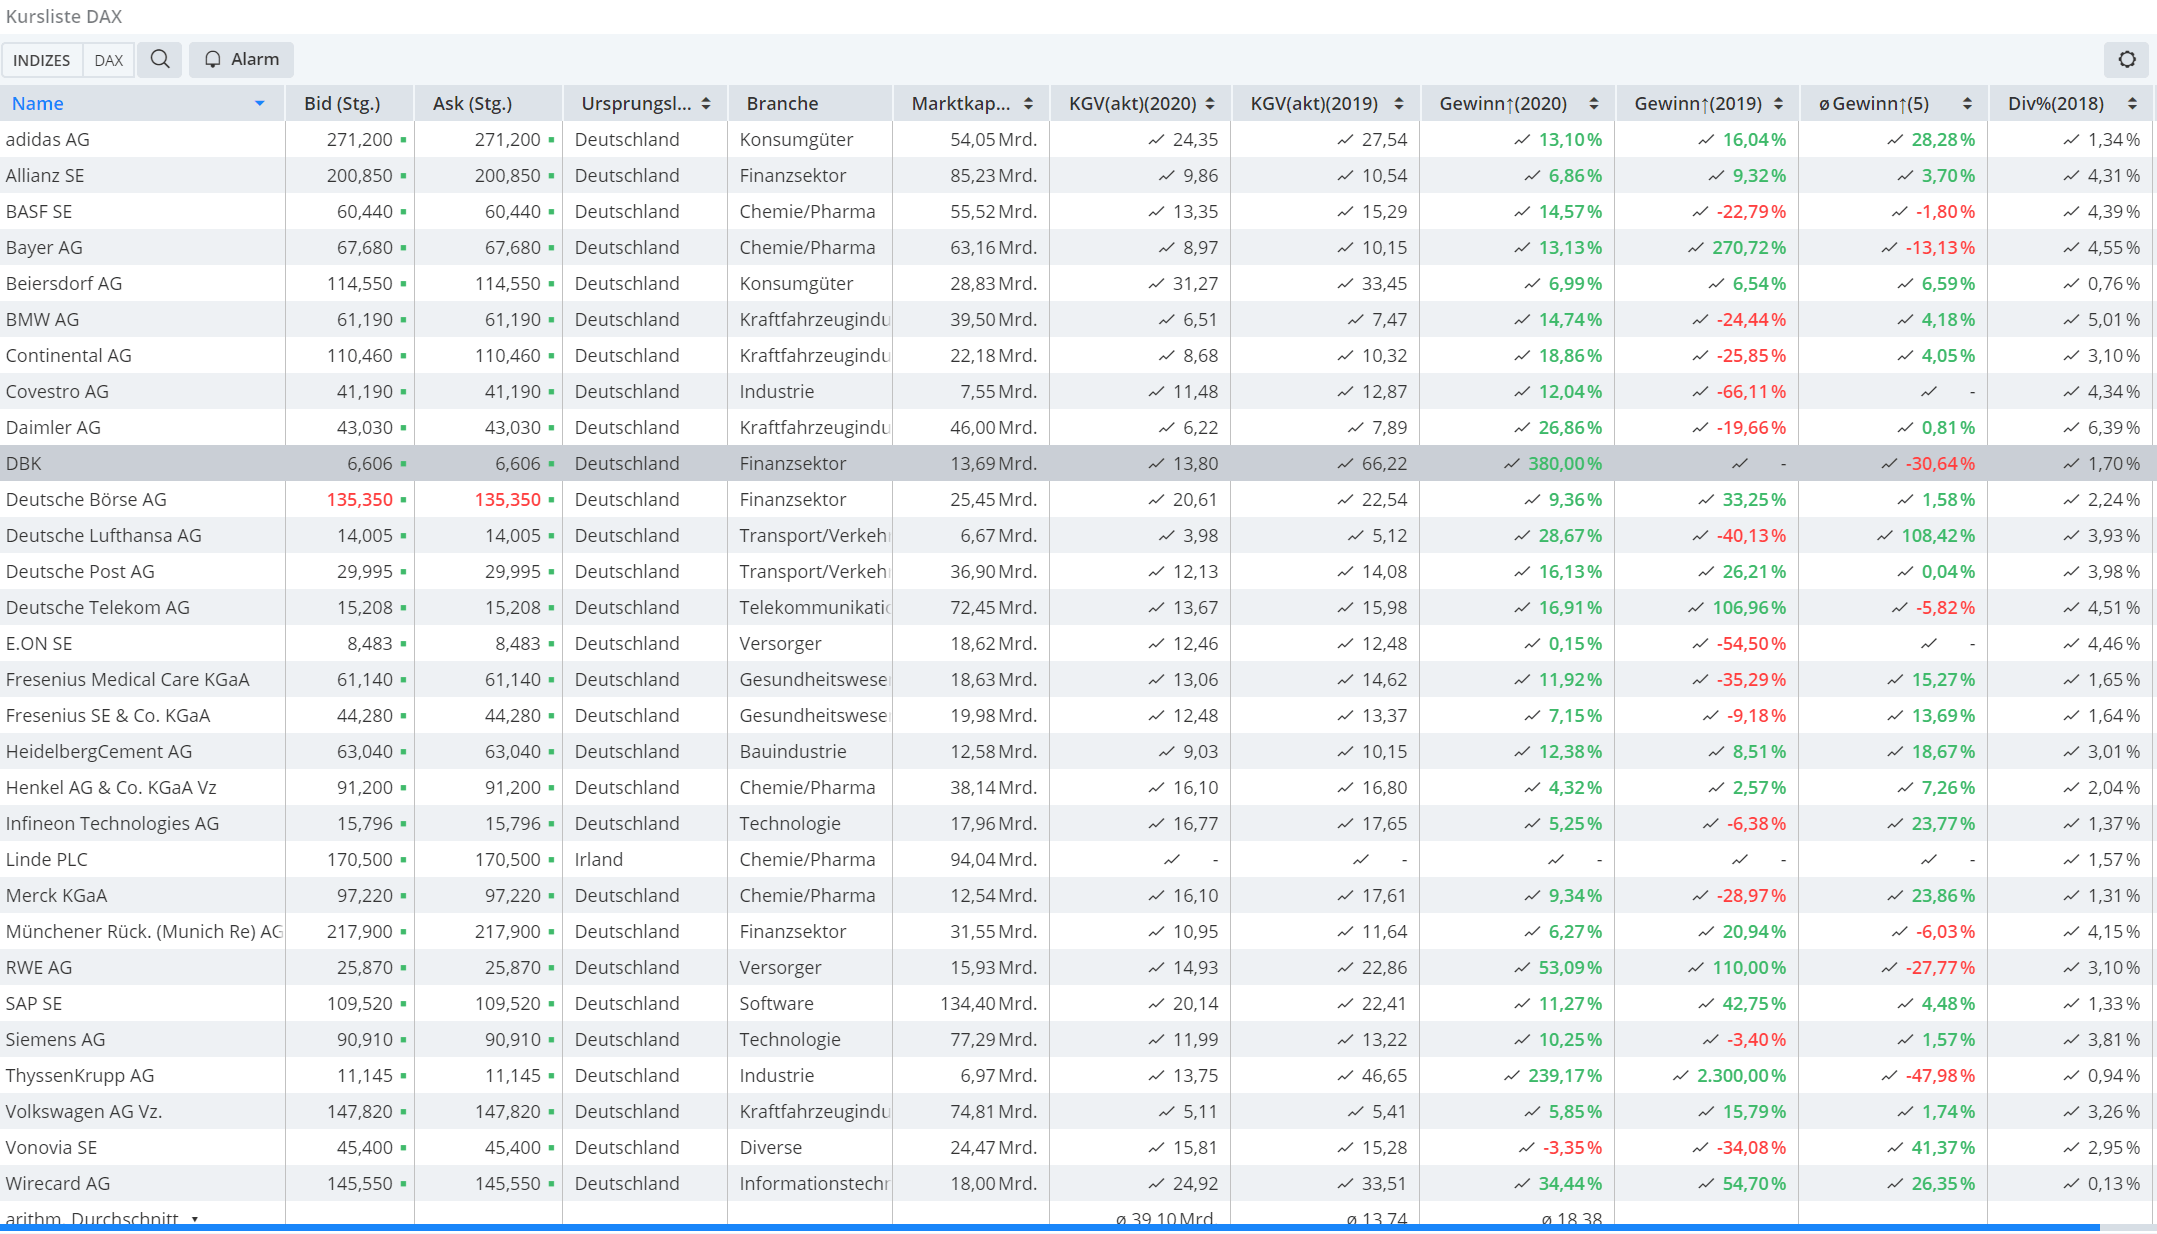The image size is (2157, 1234).
Task: Click green status square next to Allianz Bid
Action: pos(403,176)
